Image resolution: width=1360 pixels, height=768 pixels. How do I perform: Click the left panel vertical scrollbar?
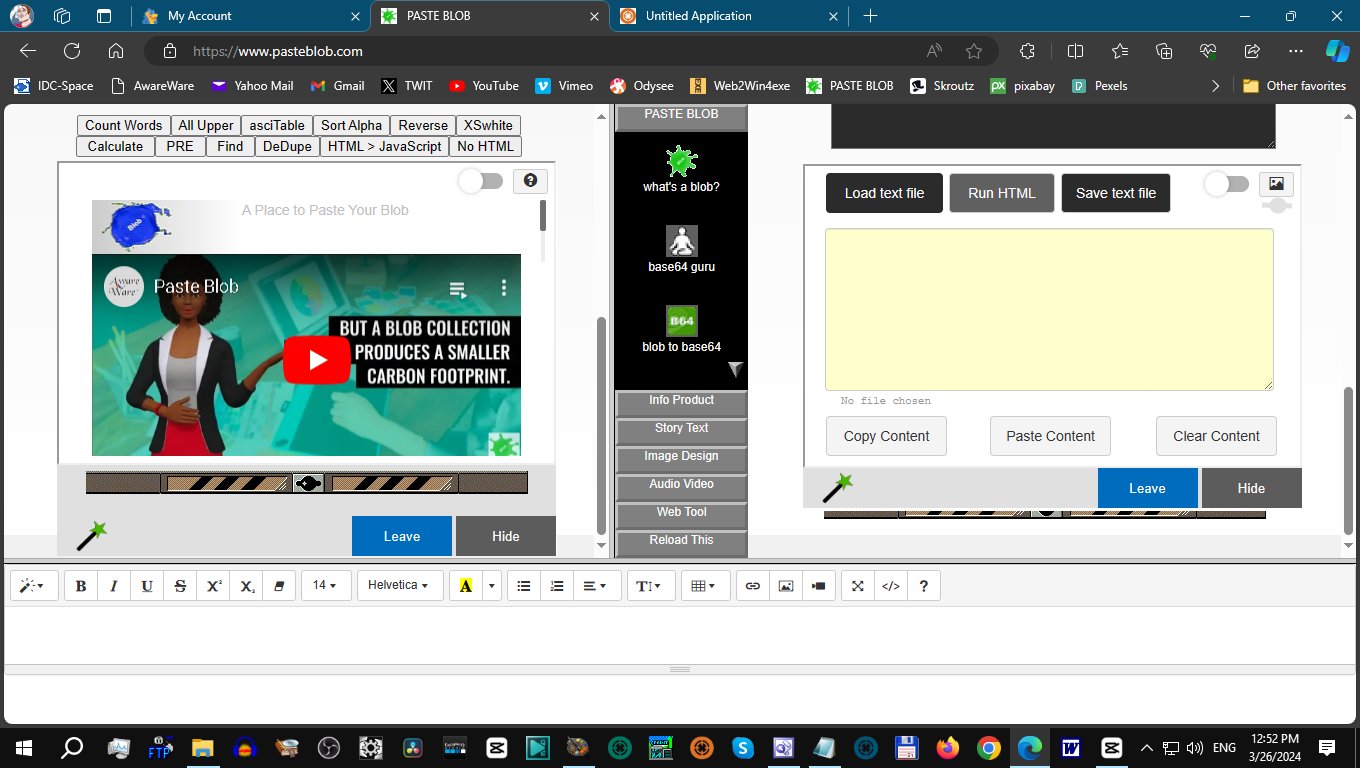click(x=601, y=425)
